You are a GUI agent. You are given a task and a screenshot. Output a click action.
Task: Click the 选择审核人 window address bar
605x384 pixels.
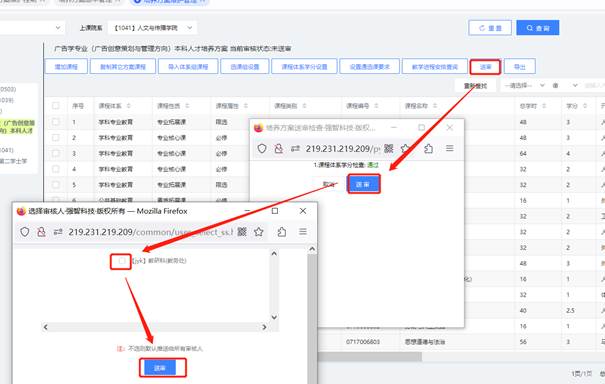tap(150, 232)
